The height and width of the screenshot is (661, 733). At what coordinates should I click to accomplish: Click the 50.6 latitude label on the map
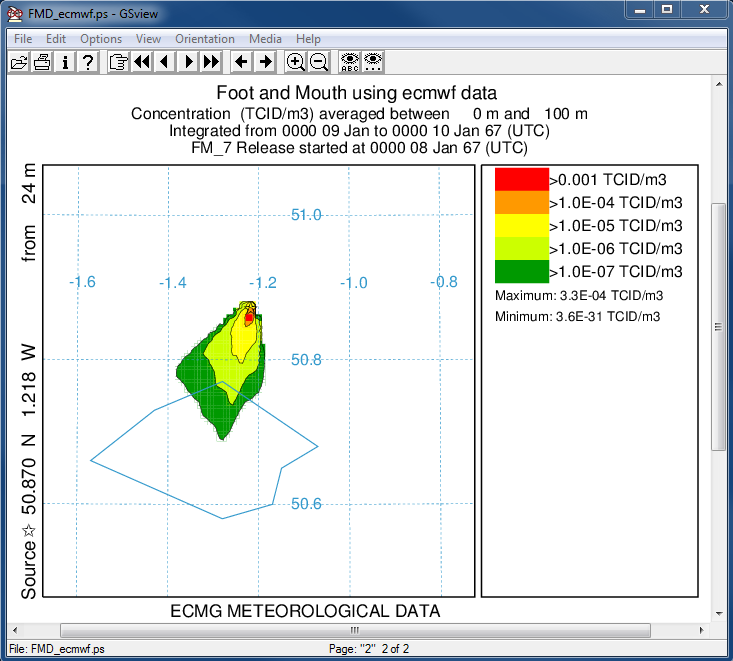pyautogui.click(x=306, y=503)
